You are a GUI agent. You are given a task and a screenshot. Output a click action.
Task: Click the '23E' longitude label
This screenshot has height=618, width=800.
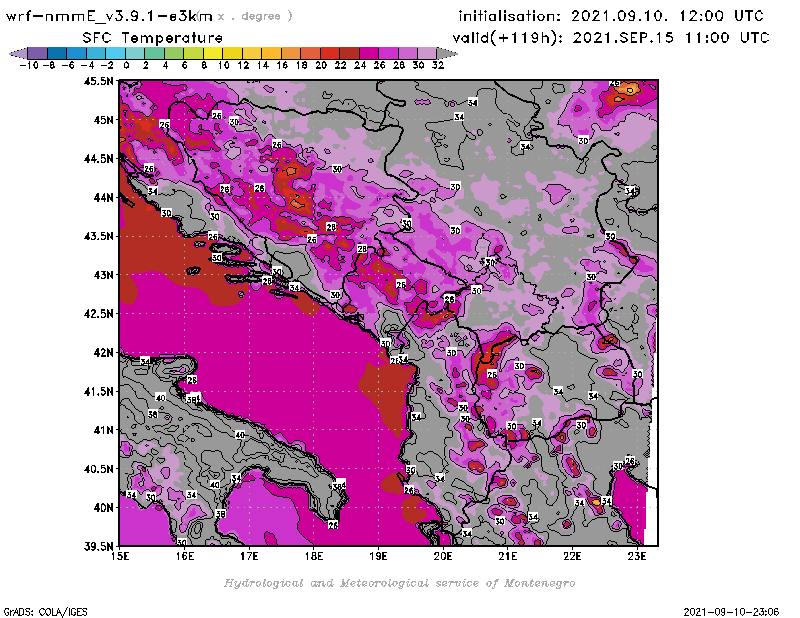tap(637, 556)
